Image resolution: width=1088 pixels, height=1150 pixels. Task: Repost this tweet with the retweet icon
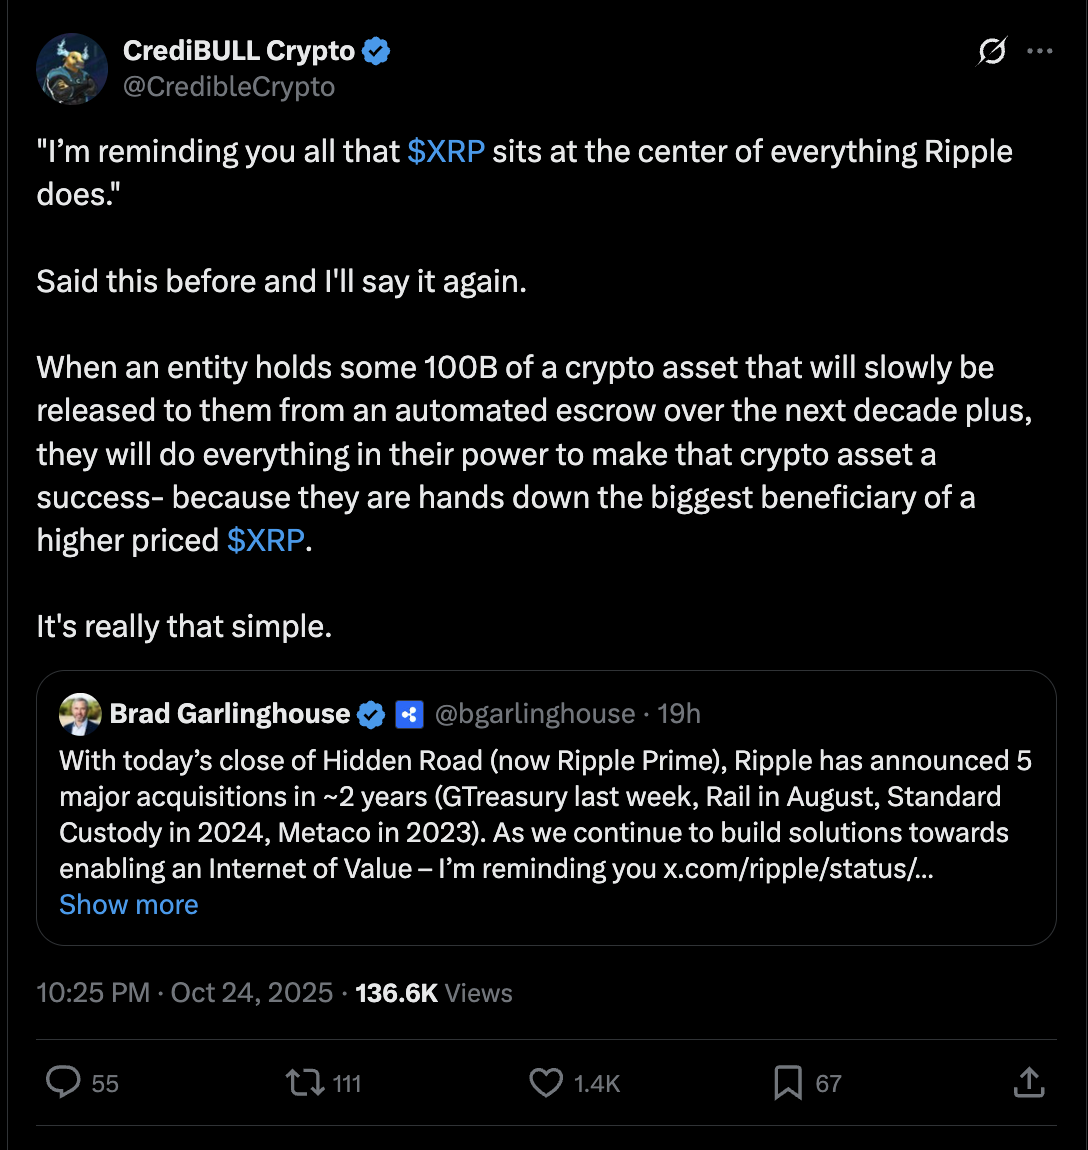pos(304,1082)
